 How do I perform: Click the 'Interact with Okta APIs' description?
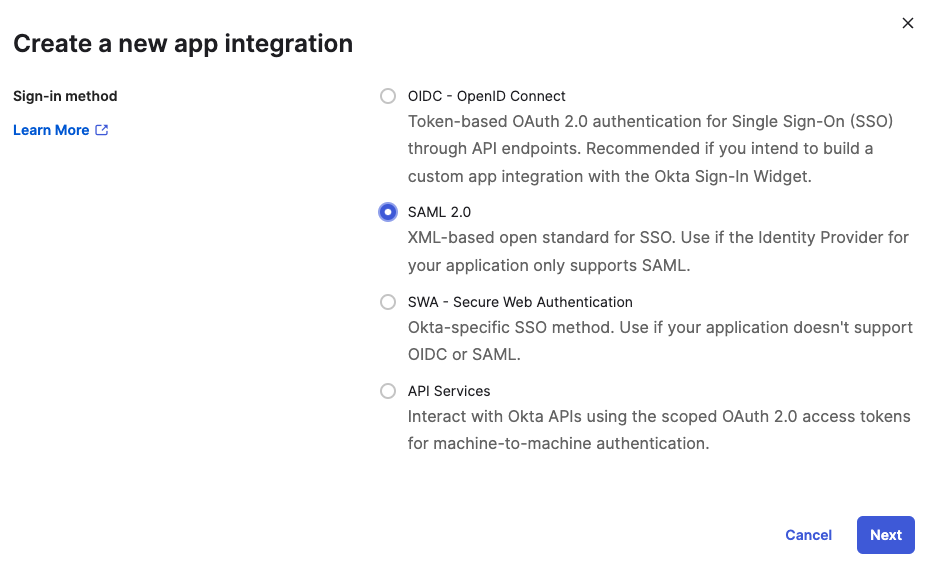(x=659, y=417)
